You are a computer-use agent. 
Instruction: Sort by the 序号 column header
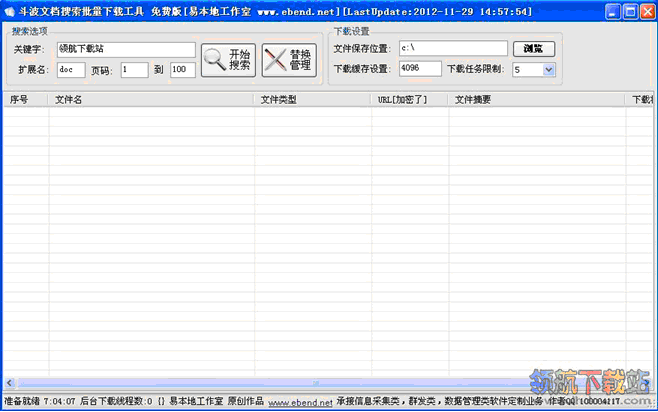pos(26,99)
